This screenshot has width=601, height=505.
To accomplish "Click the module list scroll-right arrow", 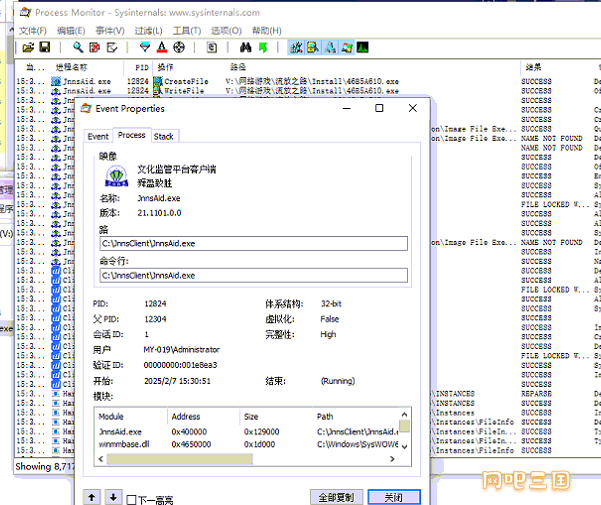I will point(392,459).
